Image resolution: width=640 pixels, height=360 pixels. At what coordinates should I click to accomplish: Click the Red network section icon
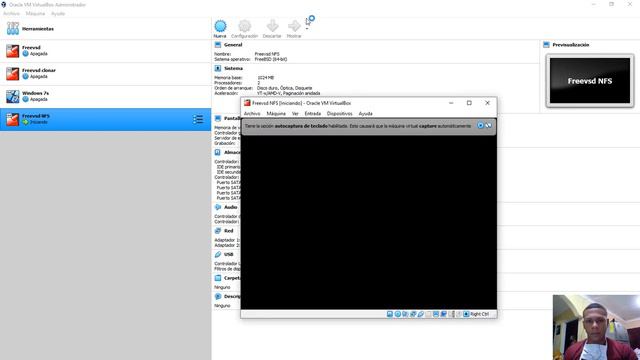tap(218, 231)
